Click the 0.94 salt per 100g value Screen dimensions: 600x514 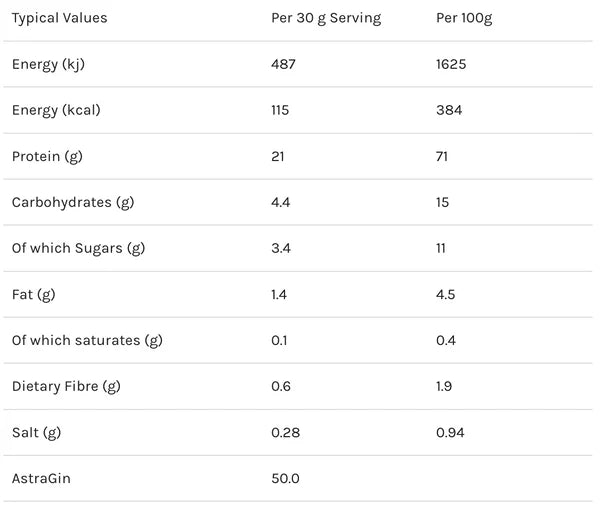[x=450, y=432]
